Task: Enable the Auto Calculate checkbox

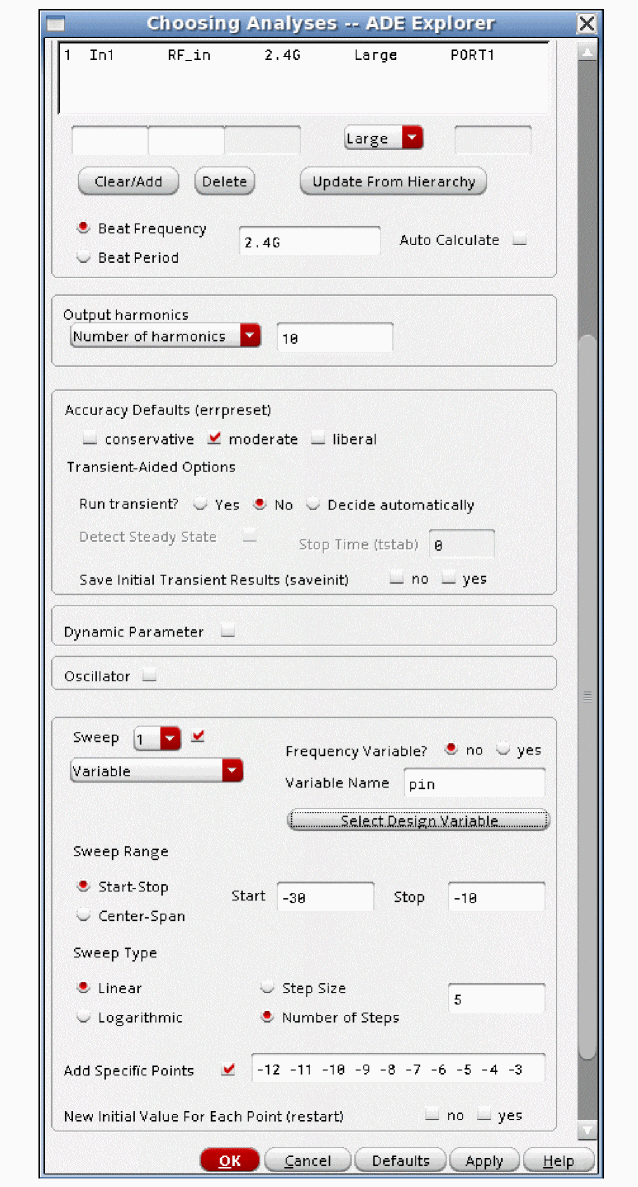Action: pyautogui.click(x=519, y=240)
